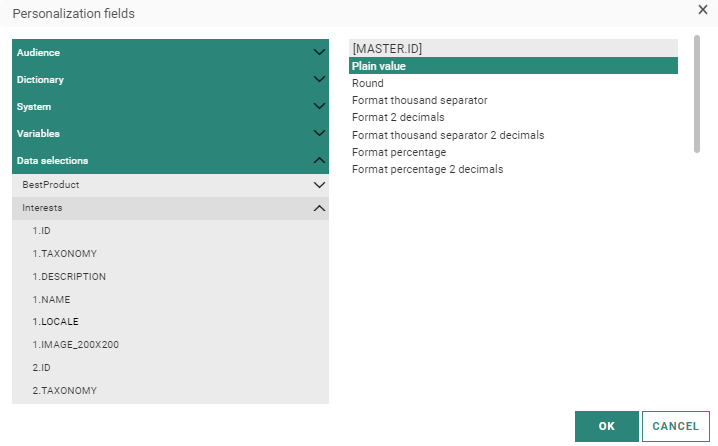
Task: Close the Personalization fields dialog
Action: (x=702, y=9)
